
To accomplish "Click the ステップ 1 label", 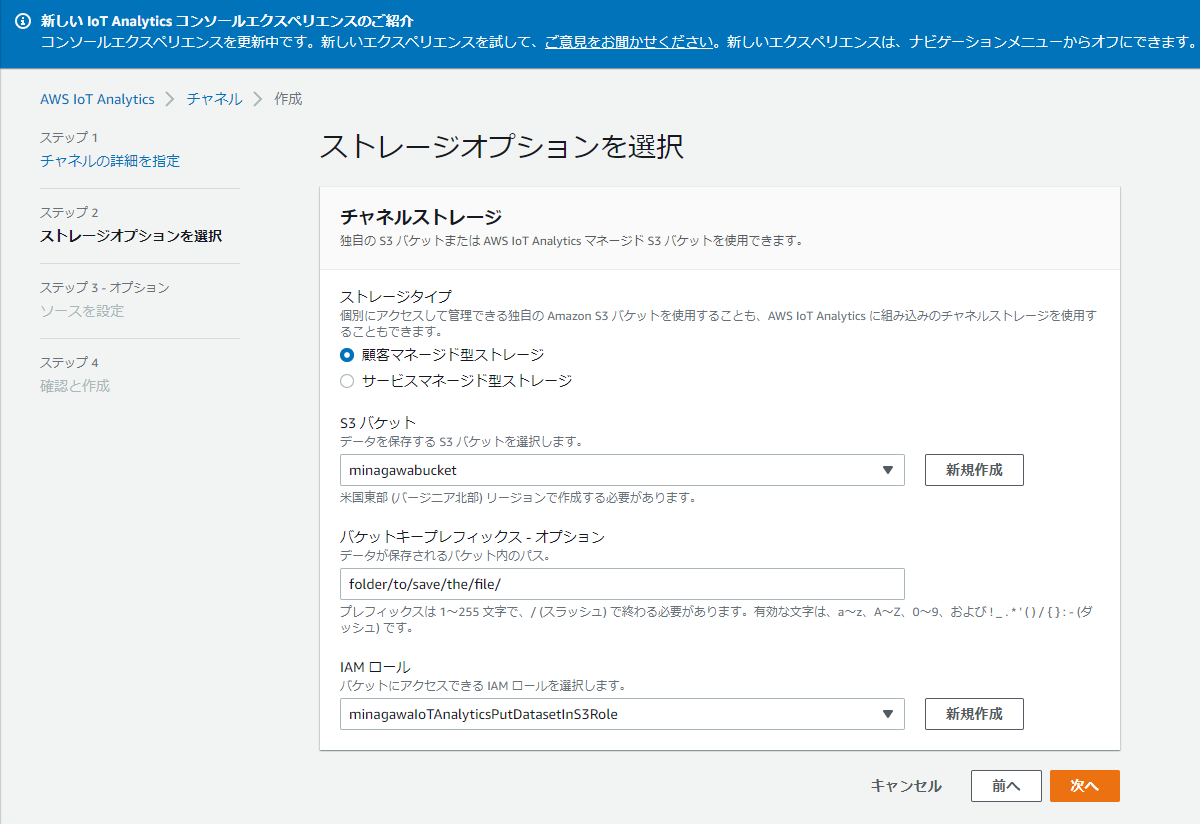I will click(x=69, y=137).
